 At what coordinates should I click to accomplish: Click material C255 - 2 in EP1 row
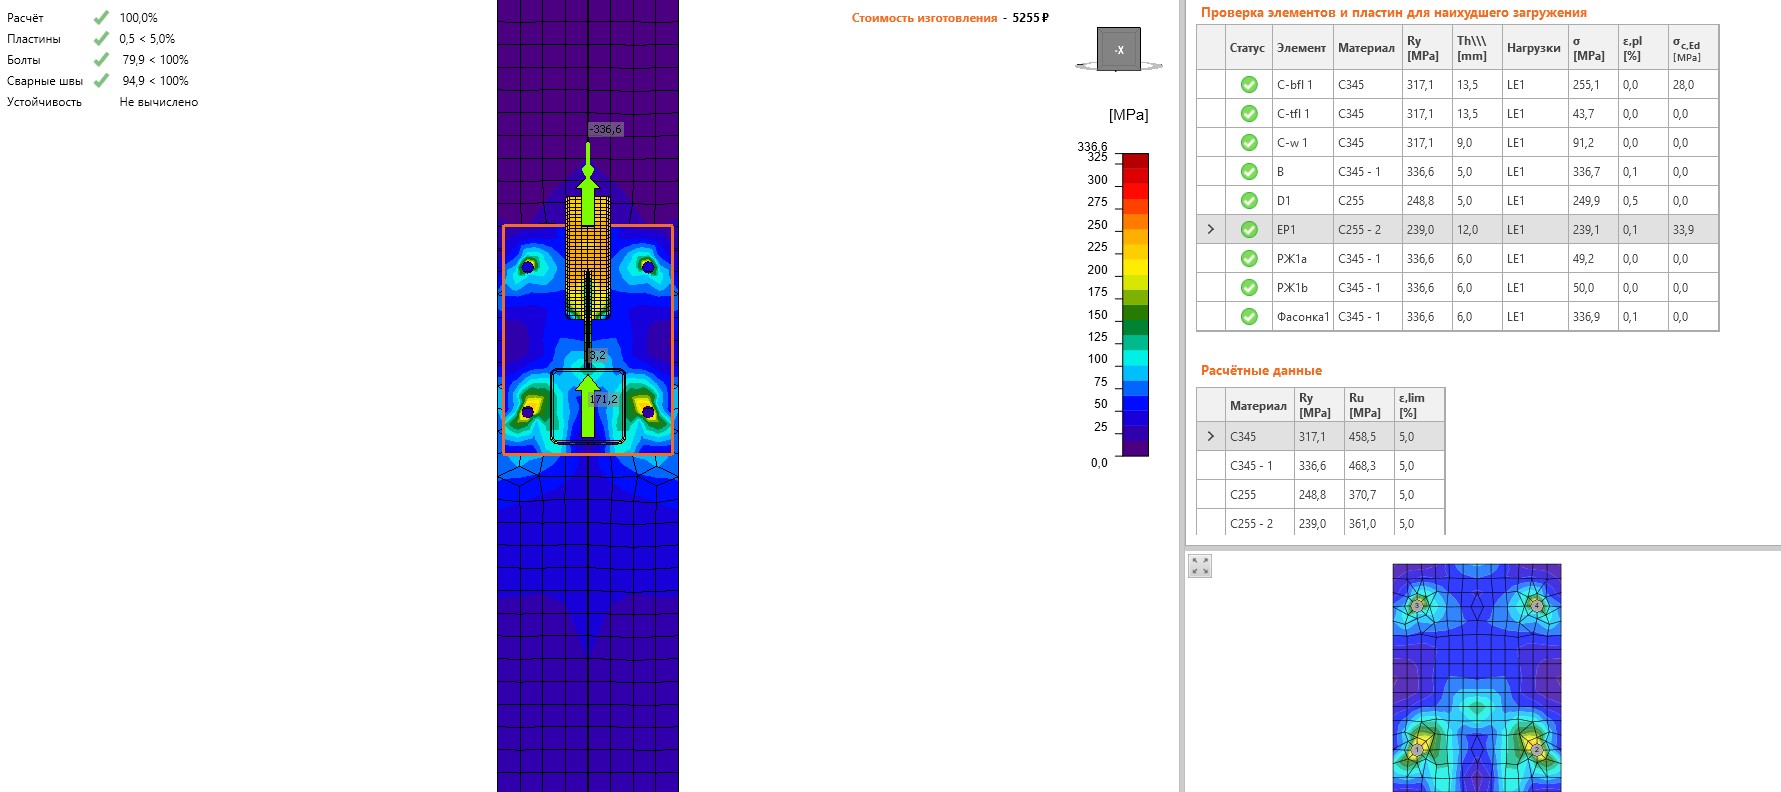pos(1359,230)
